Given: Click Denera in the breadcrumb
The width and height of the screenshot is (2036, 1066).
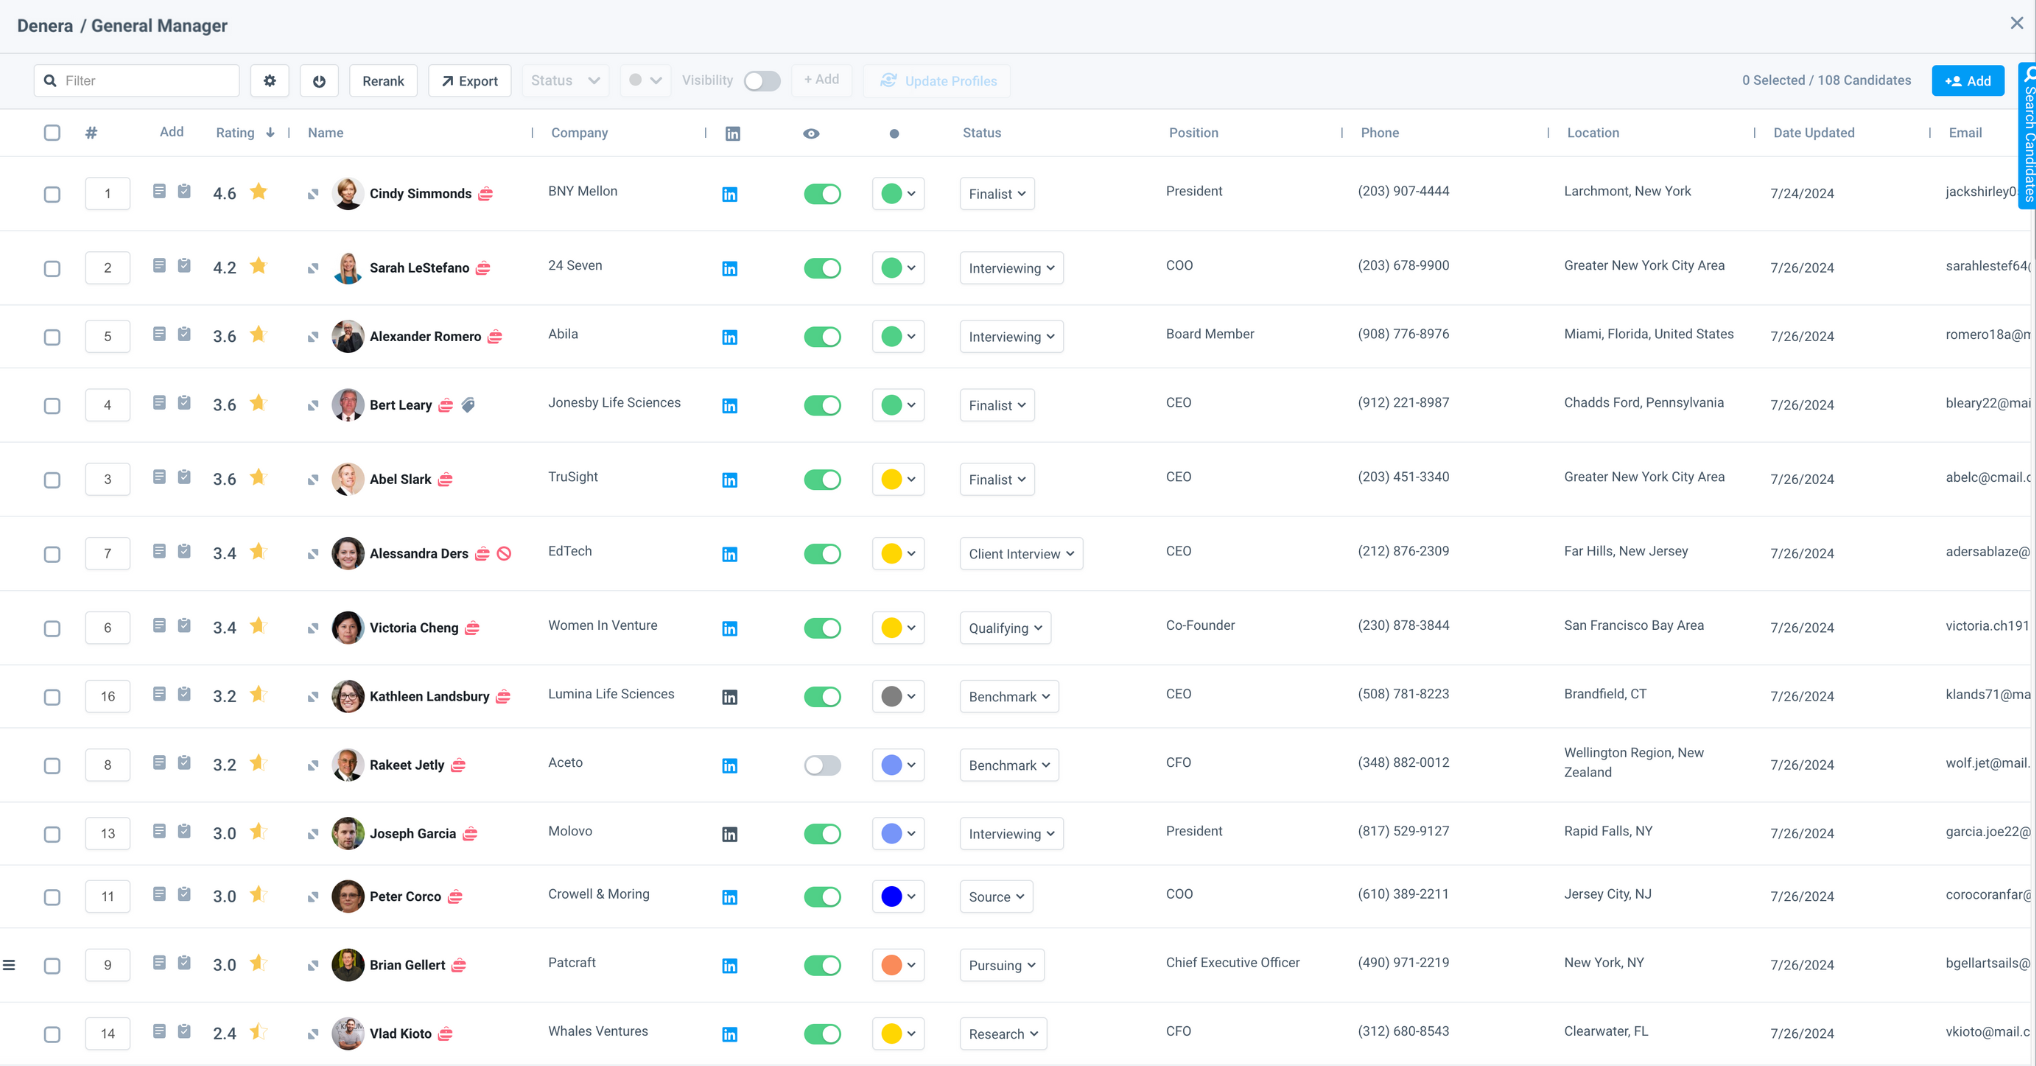Looking at the screenshot, I should 45,25.
